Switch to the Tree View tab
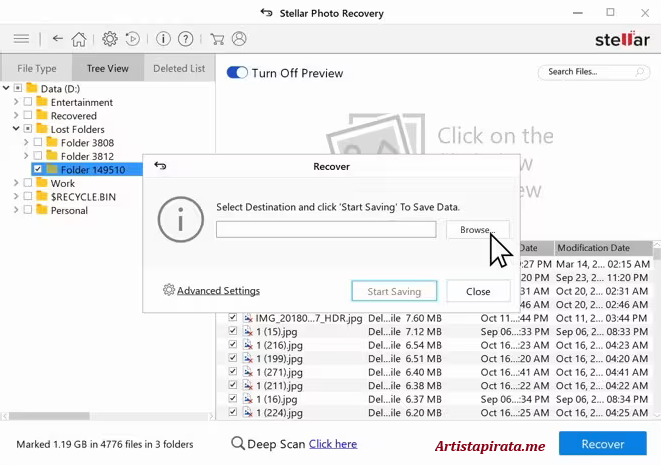Viewport: 661px width, 465px height. pos(107,68)
